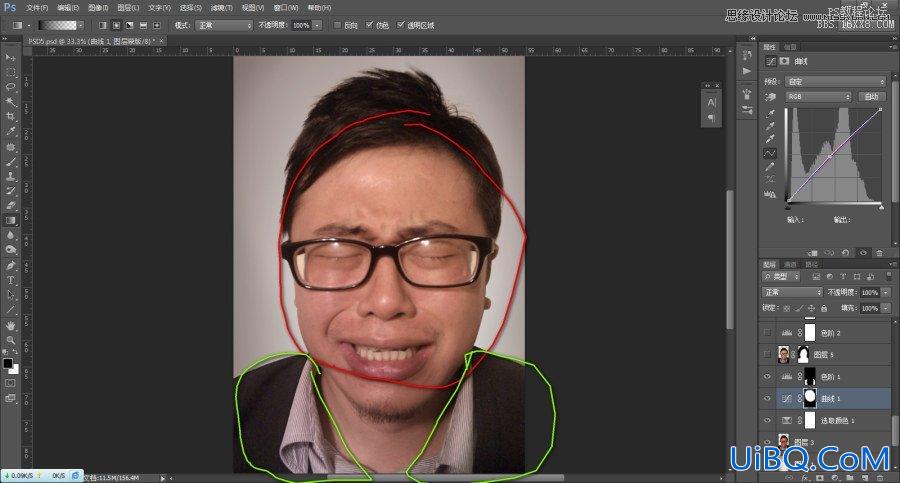The height and width of the screenshot is (483, 900).
Task: Open the 图层(L) menu
Action: click(128, 8)
